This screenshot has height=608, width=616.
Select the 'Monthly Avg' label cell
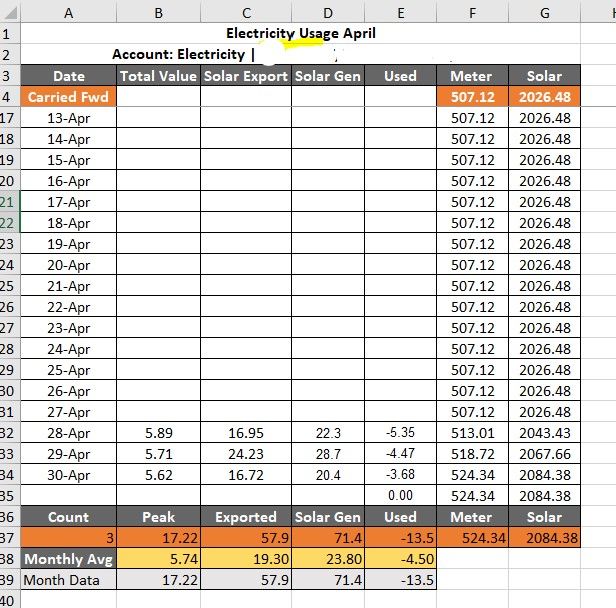(x=68, y=559)
